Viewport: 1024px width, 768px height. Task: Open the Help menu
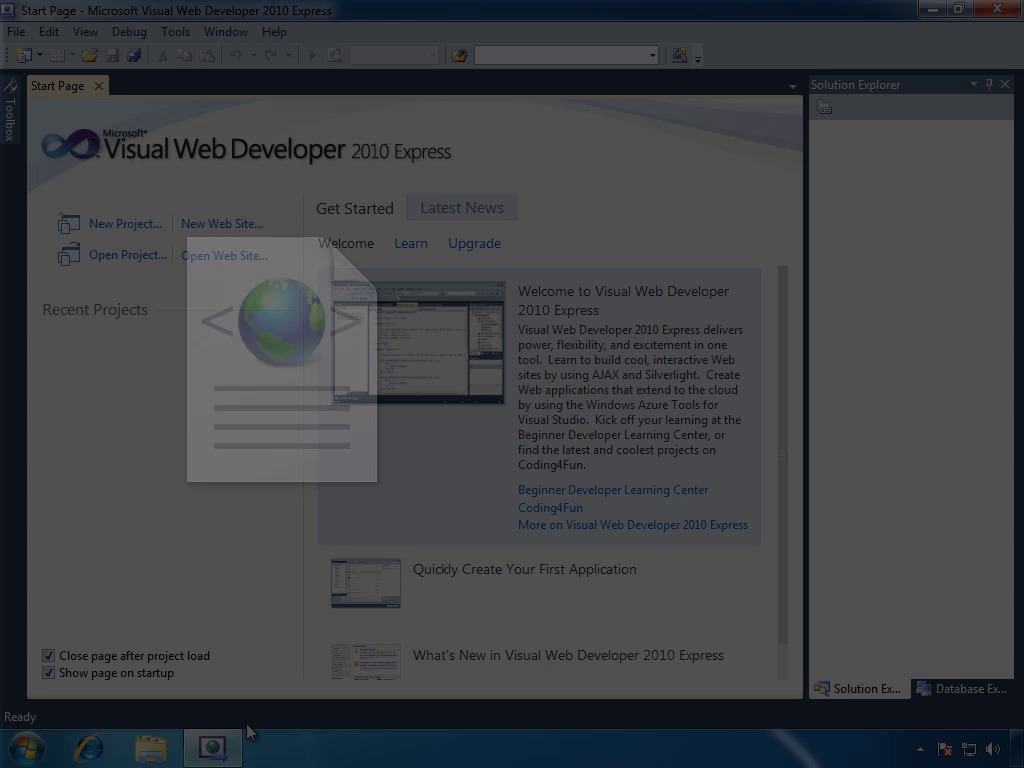pyautogui.click(x=274, y=32)
